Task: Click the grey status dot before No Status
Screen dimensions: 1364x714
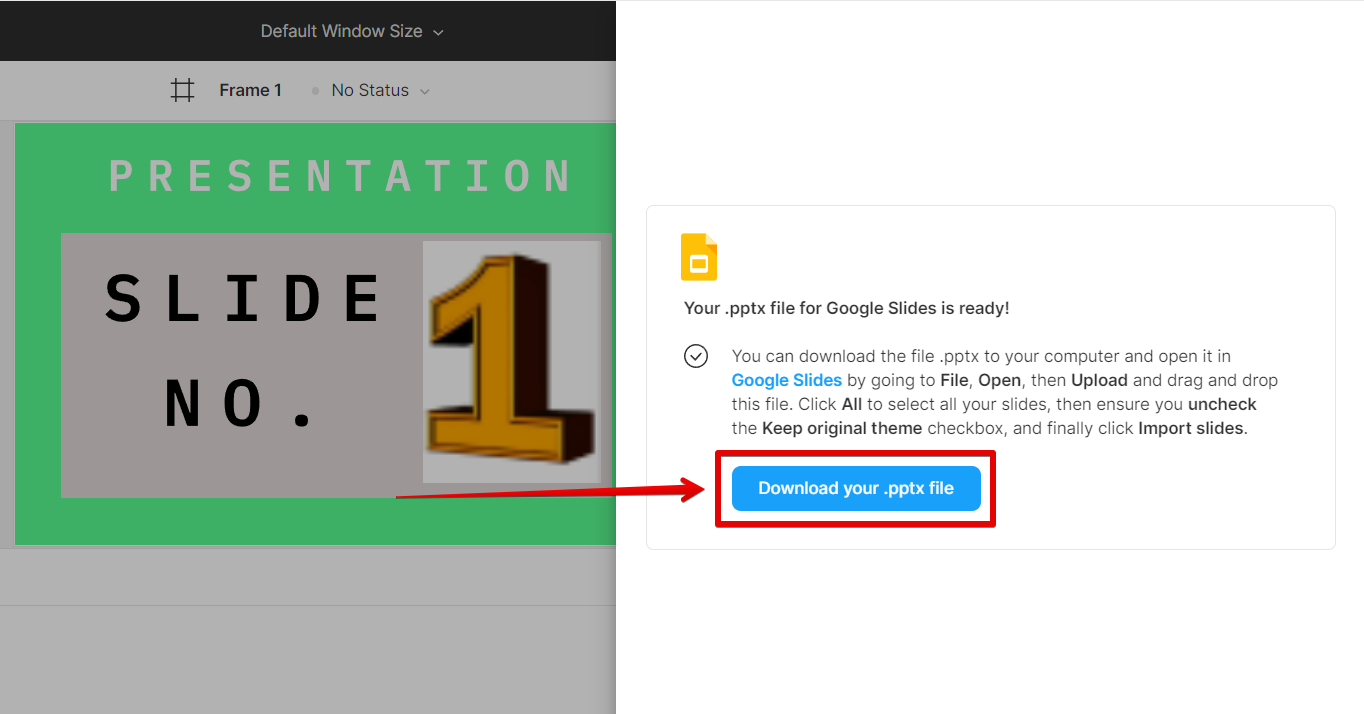Action: pos(315,91)
